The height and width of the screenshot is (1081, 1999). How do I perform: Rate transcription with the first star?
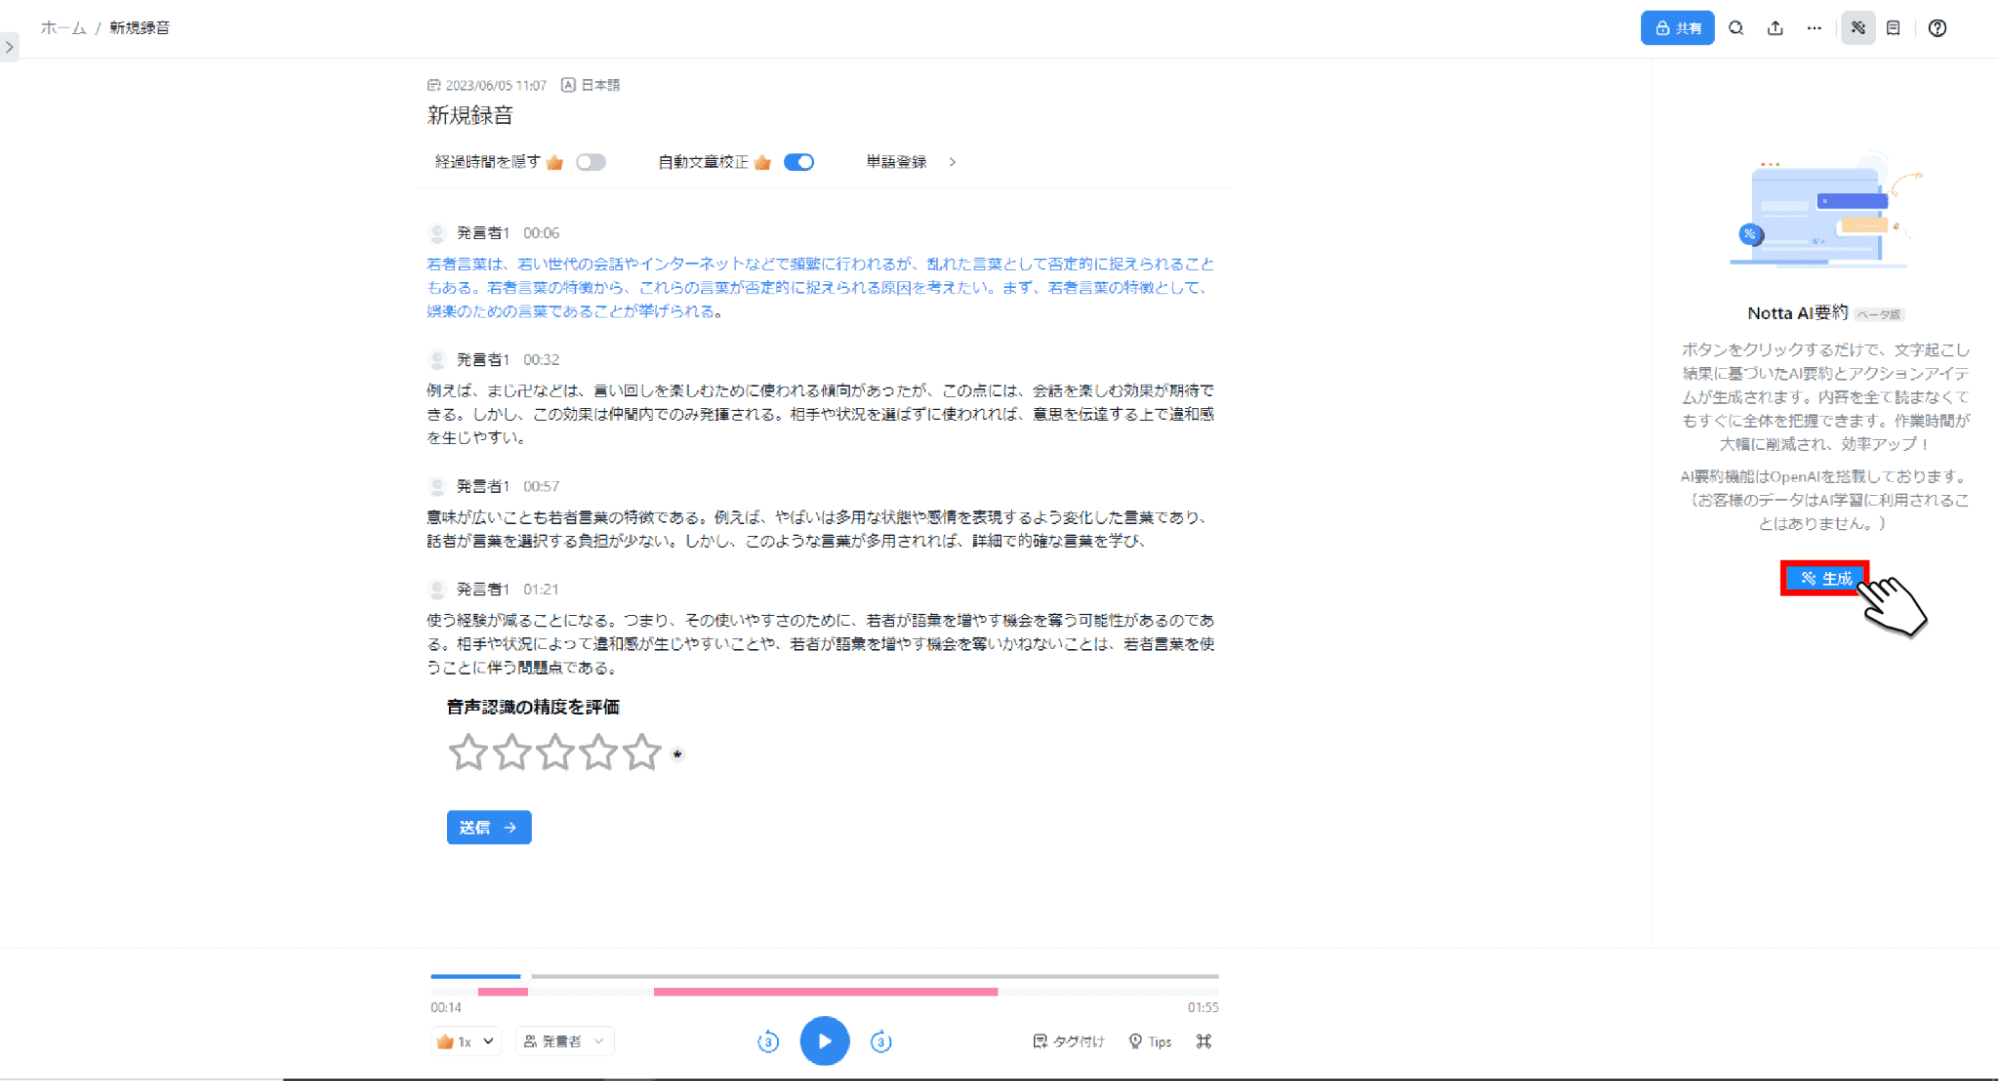[x=468, y=752]
